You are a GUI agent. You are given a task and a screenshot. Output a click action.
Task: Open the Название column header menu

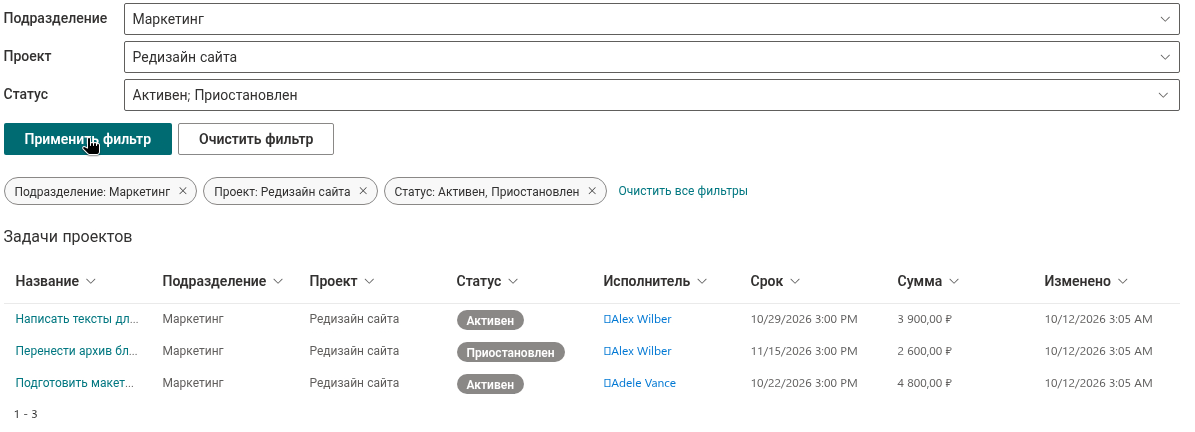pyautogui.click(x=56, y=281)
